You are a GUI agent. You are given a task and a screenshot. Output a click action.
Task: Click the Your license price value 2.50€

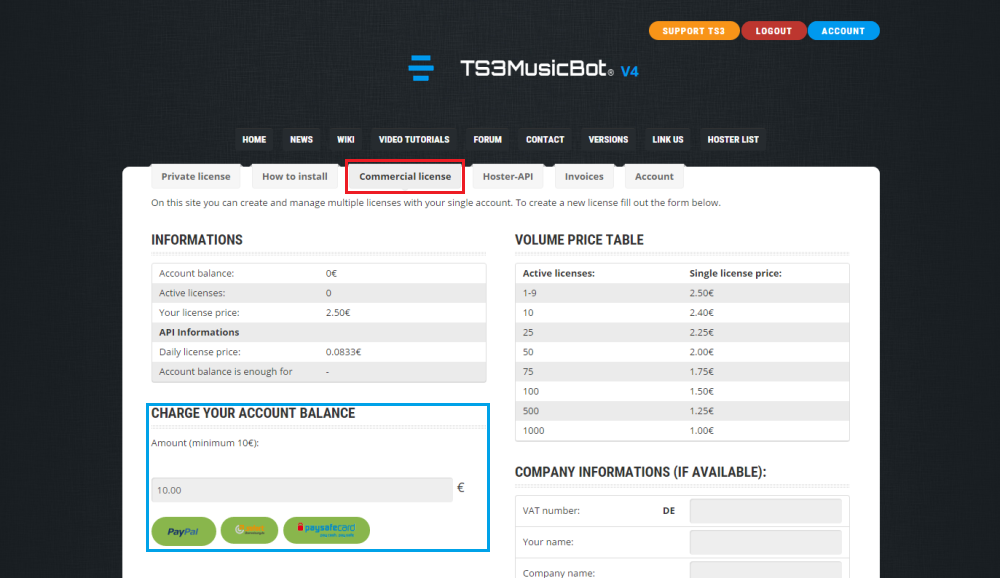338,313
